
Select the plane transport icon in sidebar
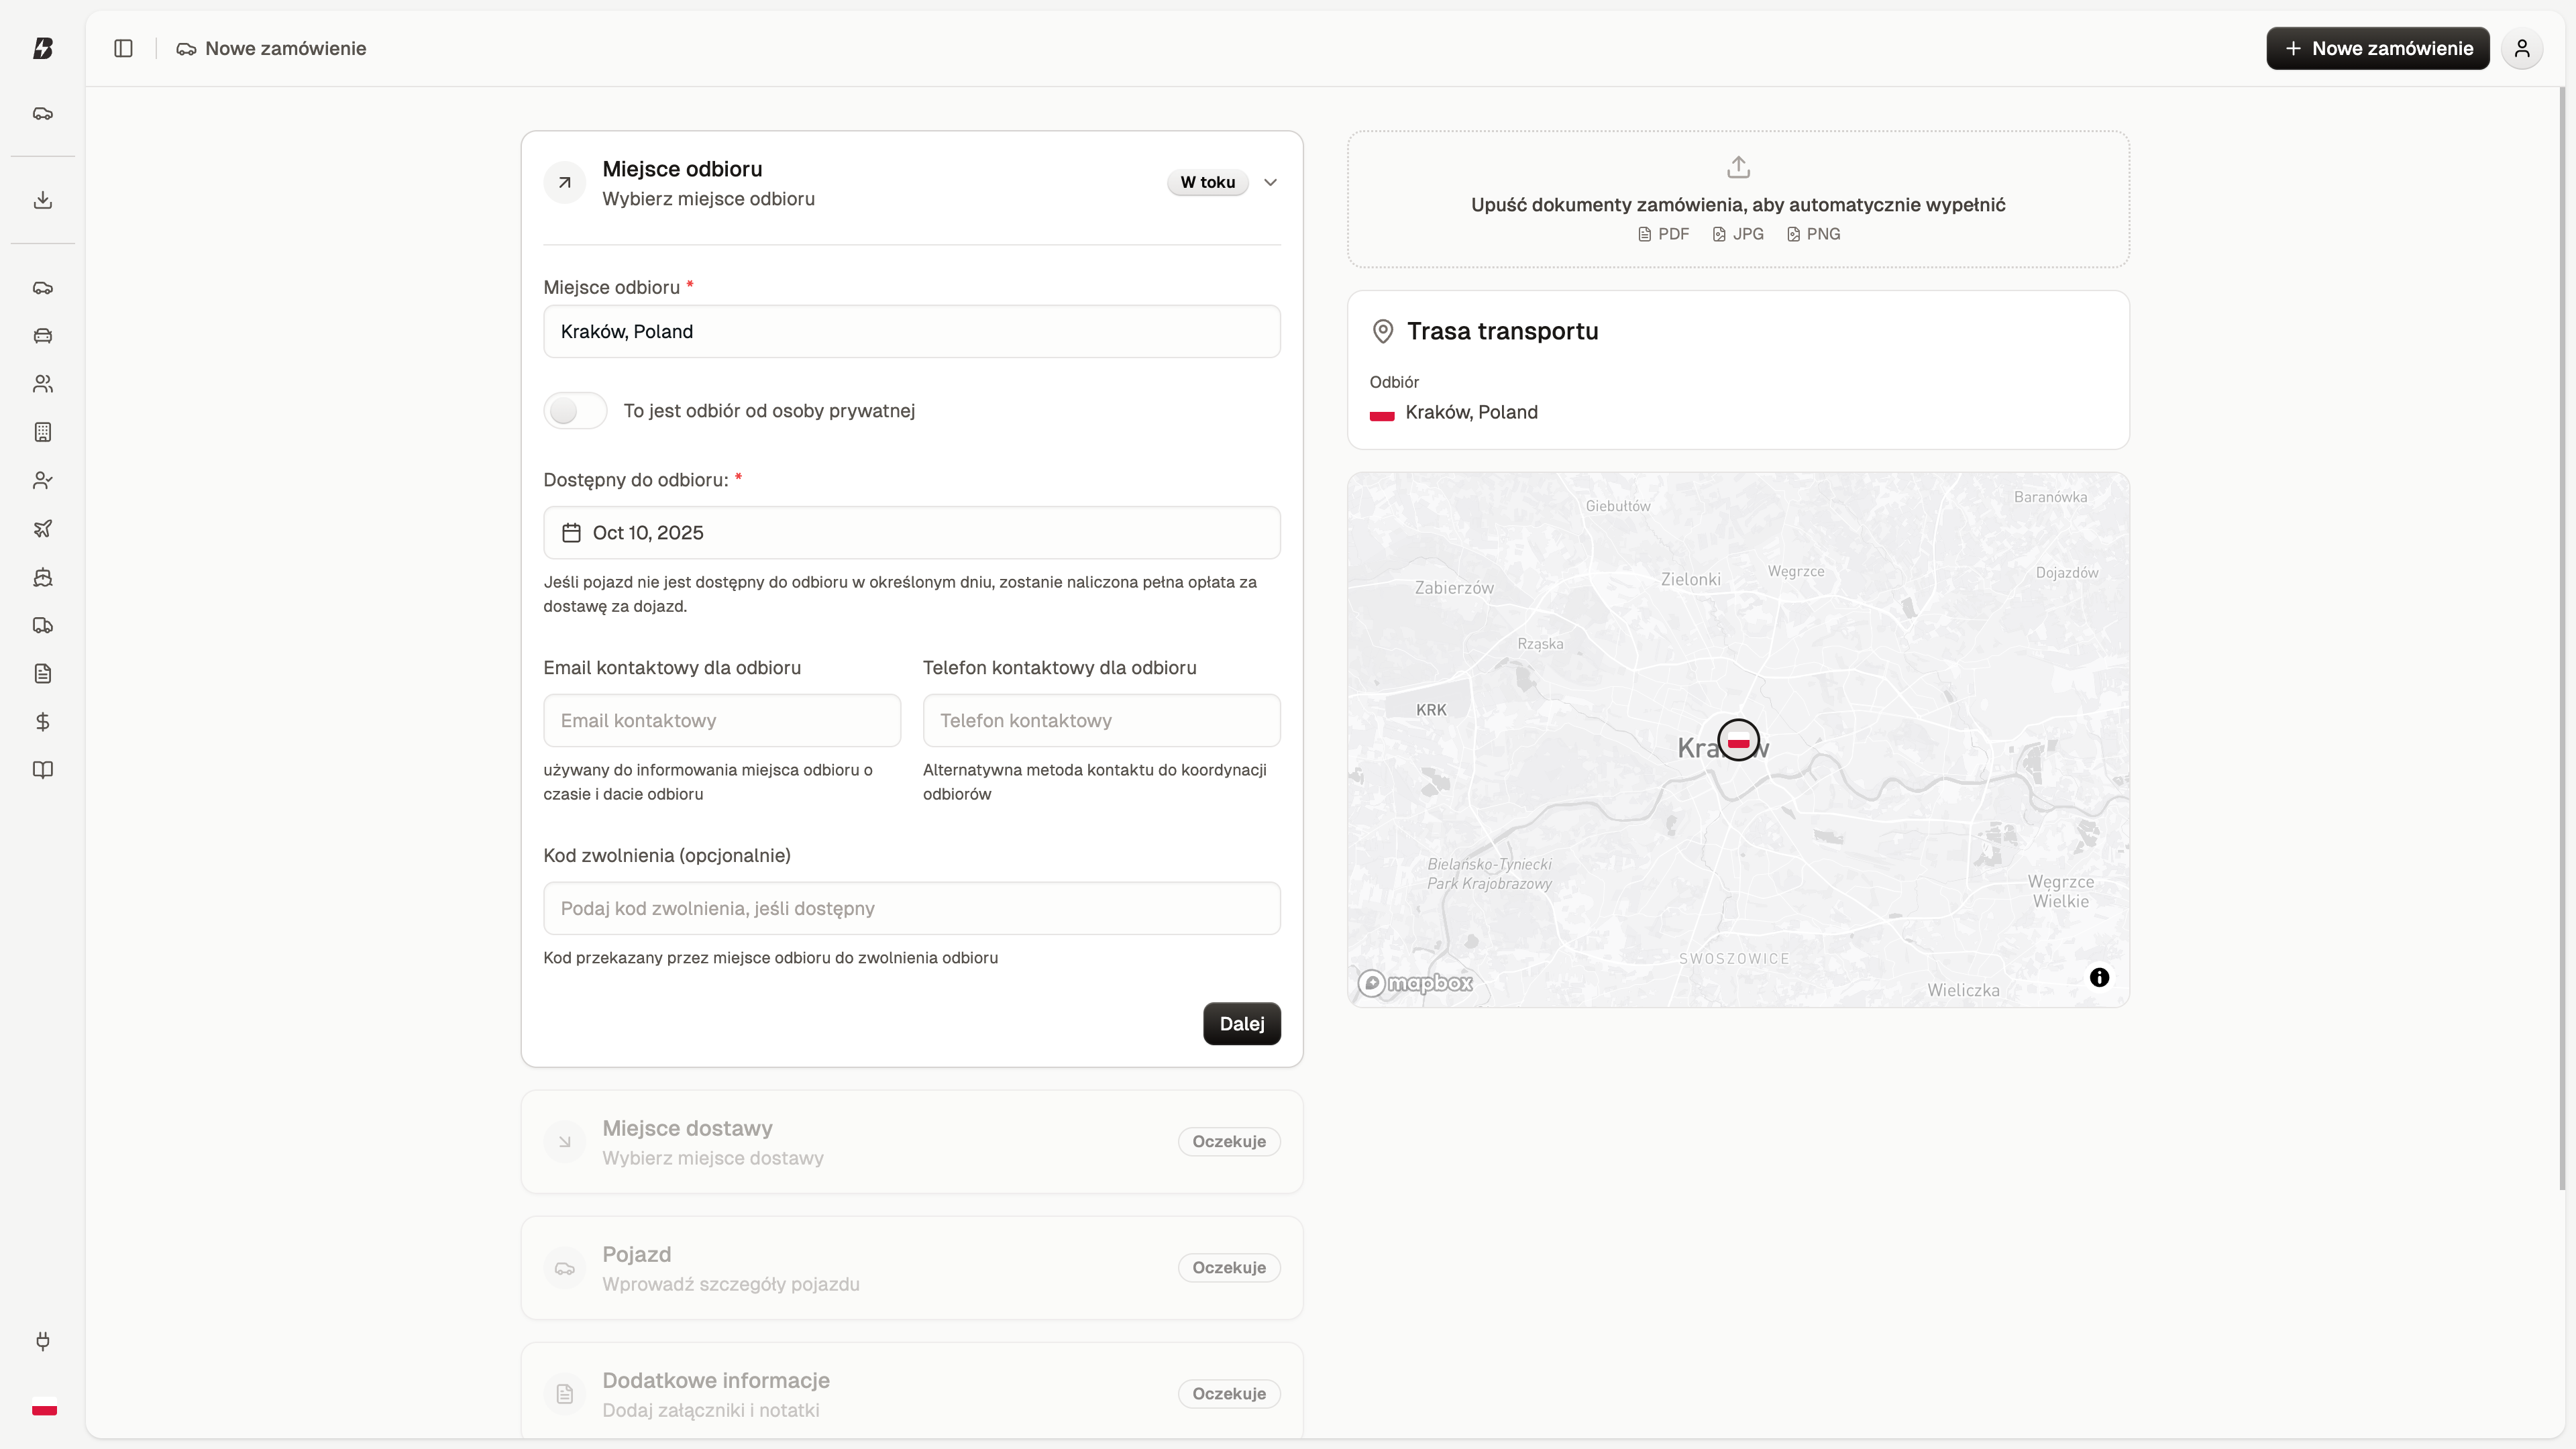coord(43,528)
